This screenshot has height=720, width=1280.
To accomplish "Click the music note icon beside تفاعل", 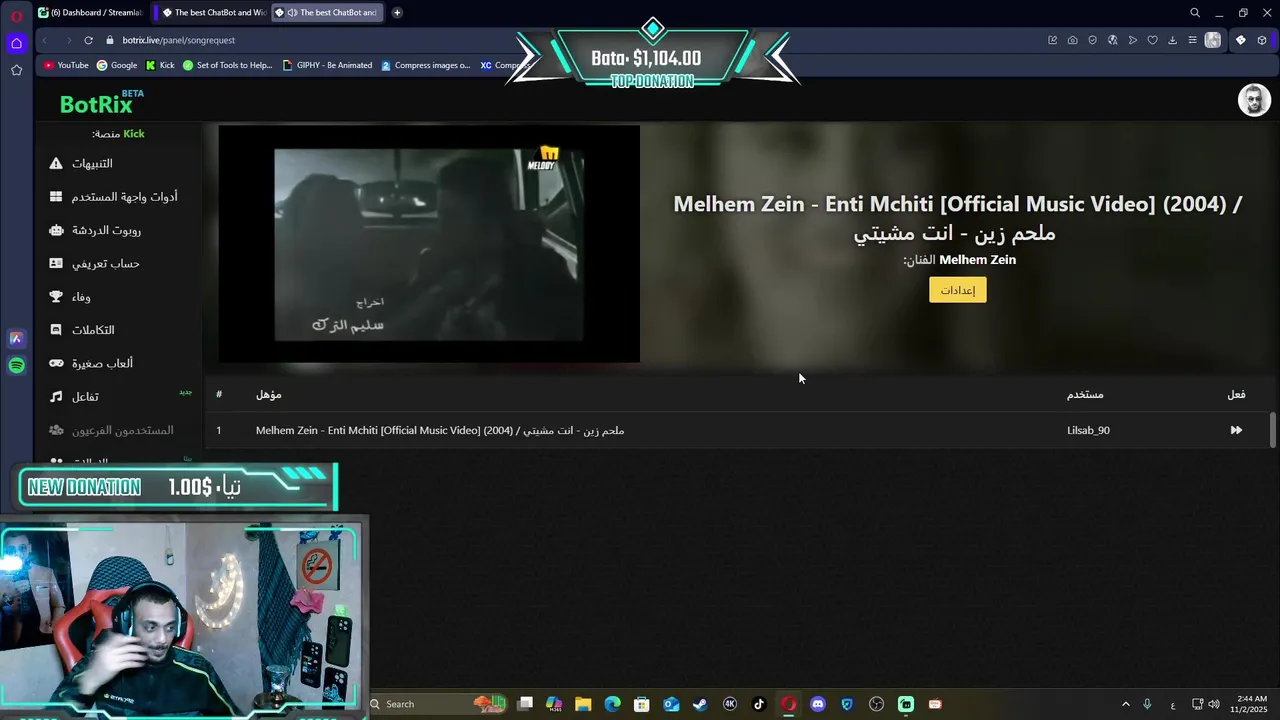I will tap(56, 397).
